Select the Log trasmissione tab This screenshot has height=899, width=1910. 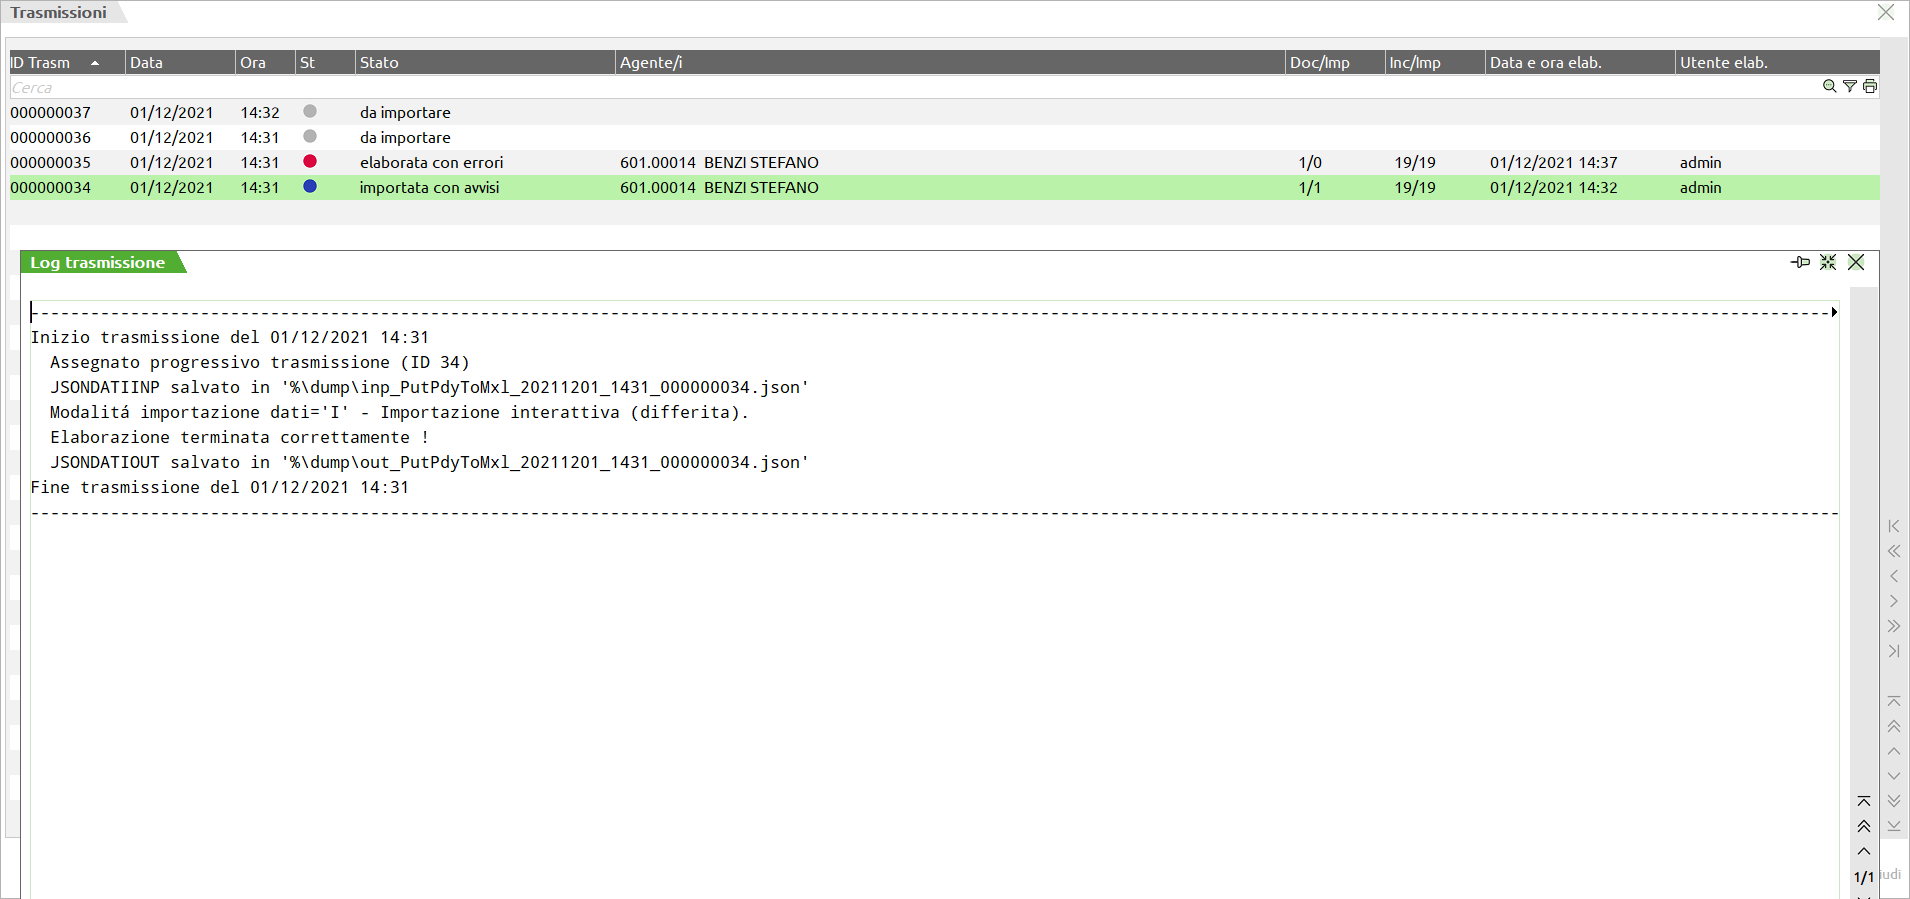(x=98, y=262)
